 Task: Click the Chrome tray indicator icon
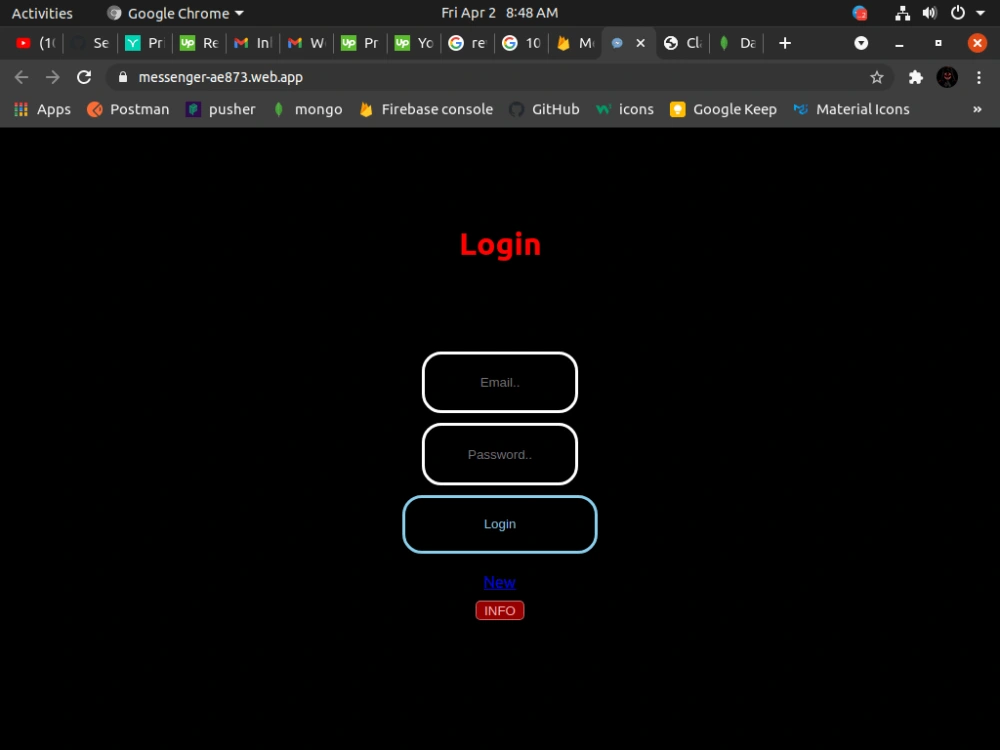[860, 13]
